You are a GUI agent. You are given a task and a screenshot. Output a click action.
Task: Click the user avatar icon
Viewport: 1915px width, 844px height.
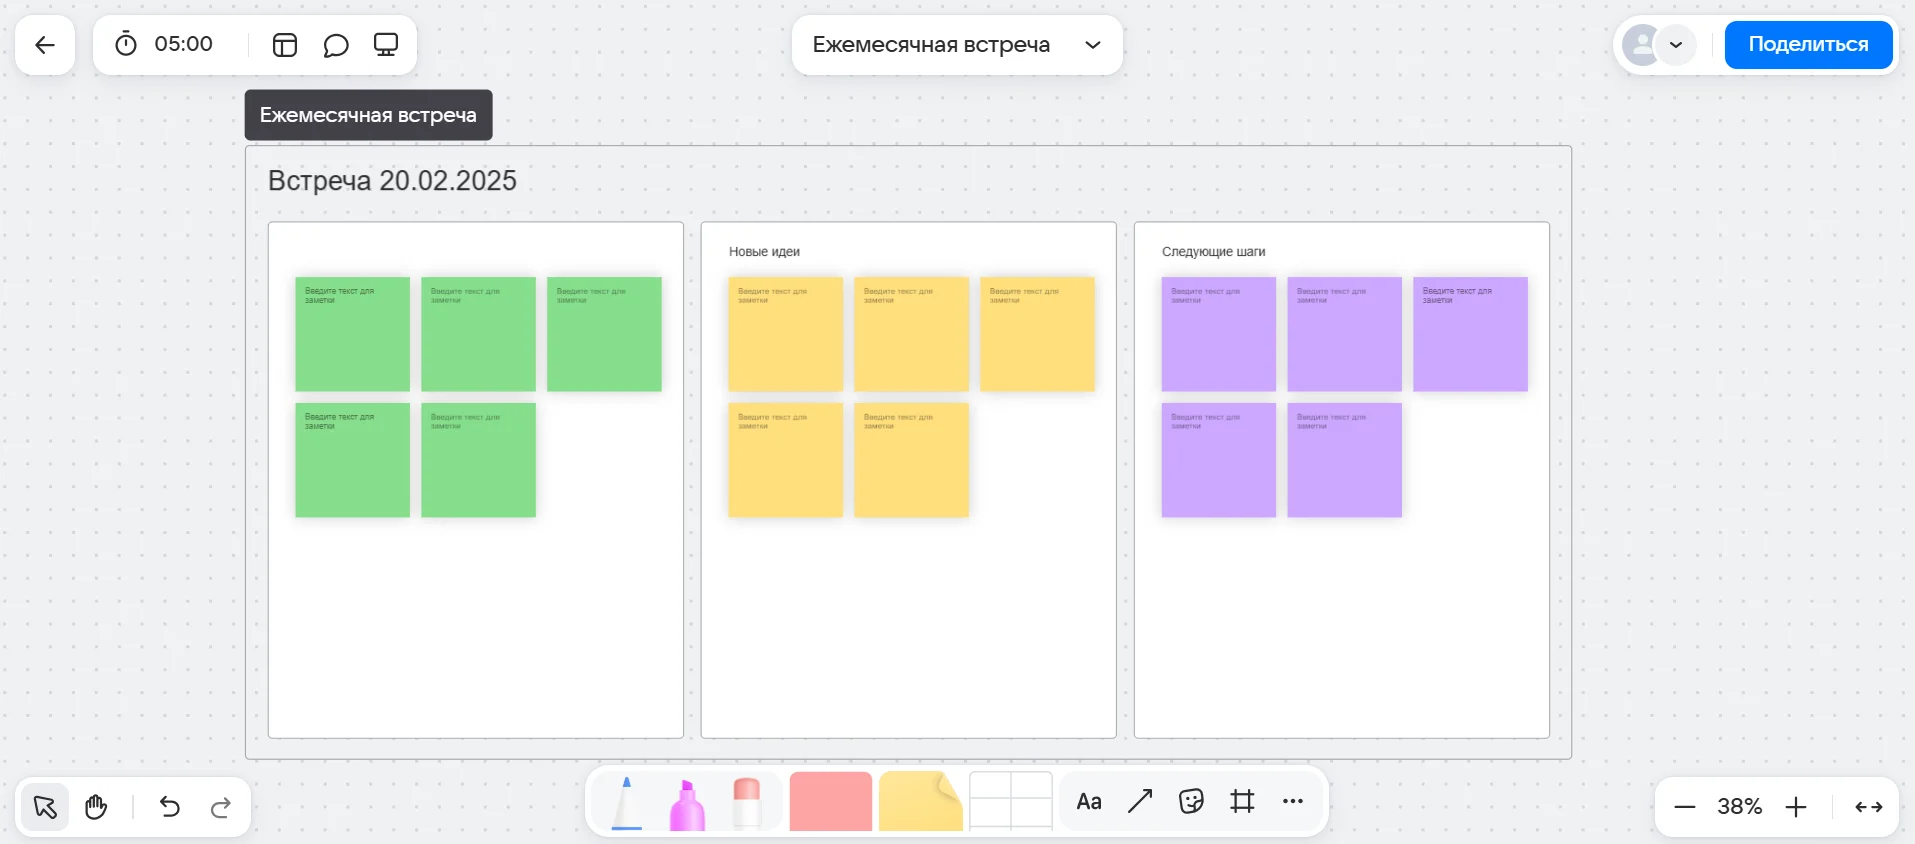click(x=1641, y=45)
